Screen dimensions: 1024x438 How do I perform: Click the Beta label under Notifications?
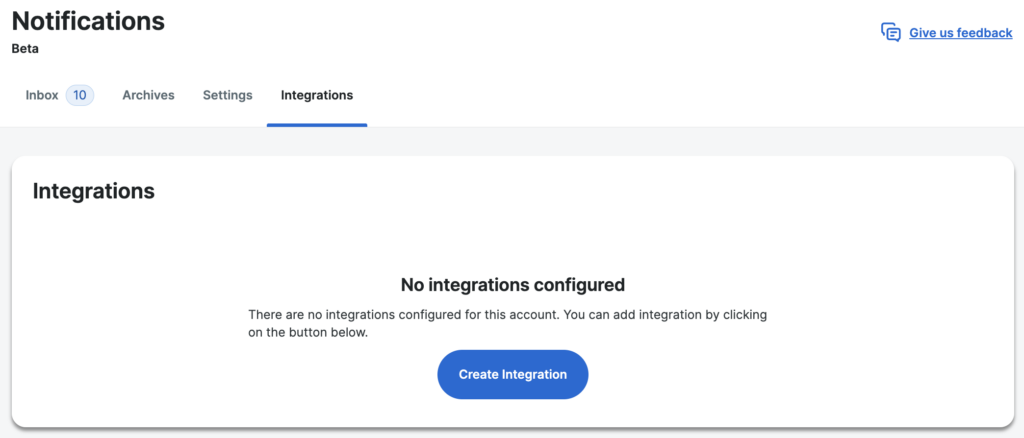pyautogui.click(x=25, y=48)
